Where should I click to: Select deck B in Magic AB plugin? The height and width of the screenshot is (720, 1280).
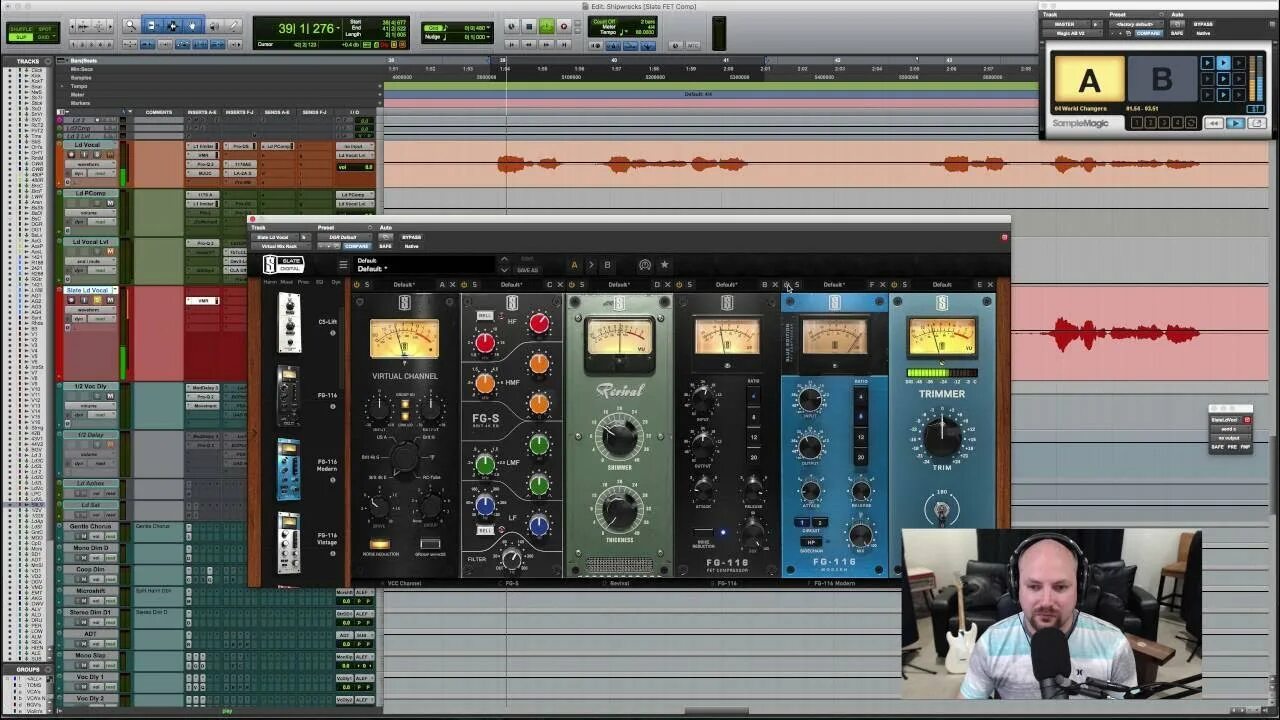click(1162, 80)
